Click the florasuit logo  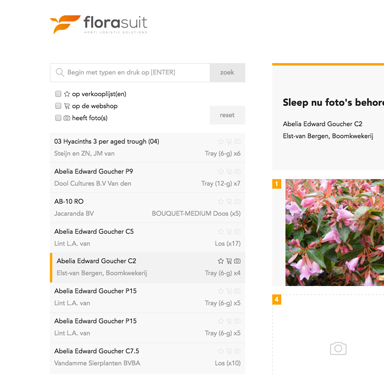click(x=99, y=24)
